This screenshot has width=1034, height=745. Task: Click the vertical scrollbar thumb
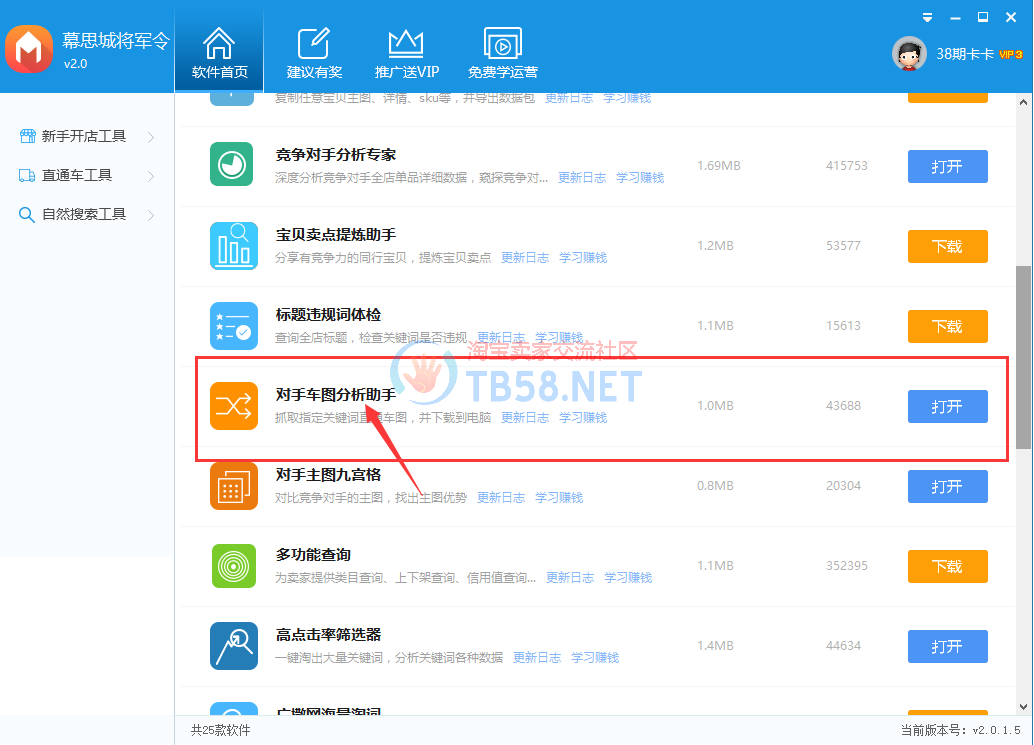coord(1023,355)
